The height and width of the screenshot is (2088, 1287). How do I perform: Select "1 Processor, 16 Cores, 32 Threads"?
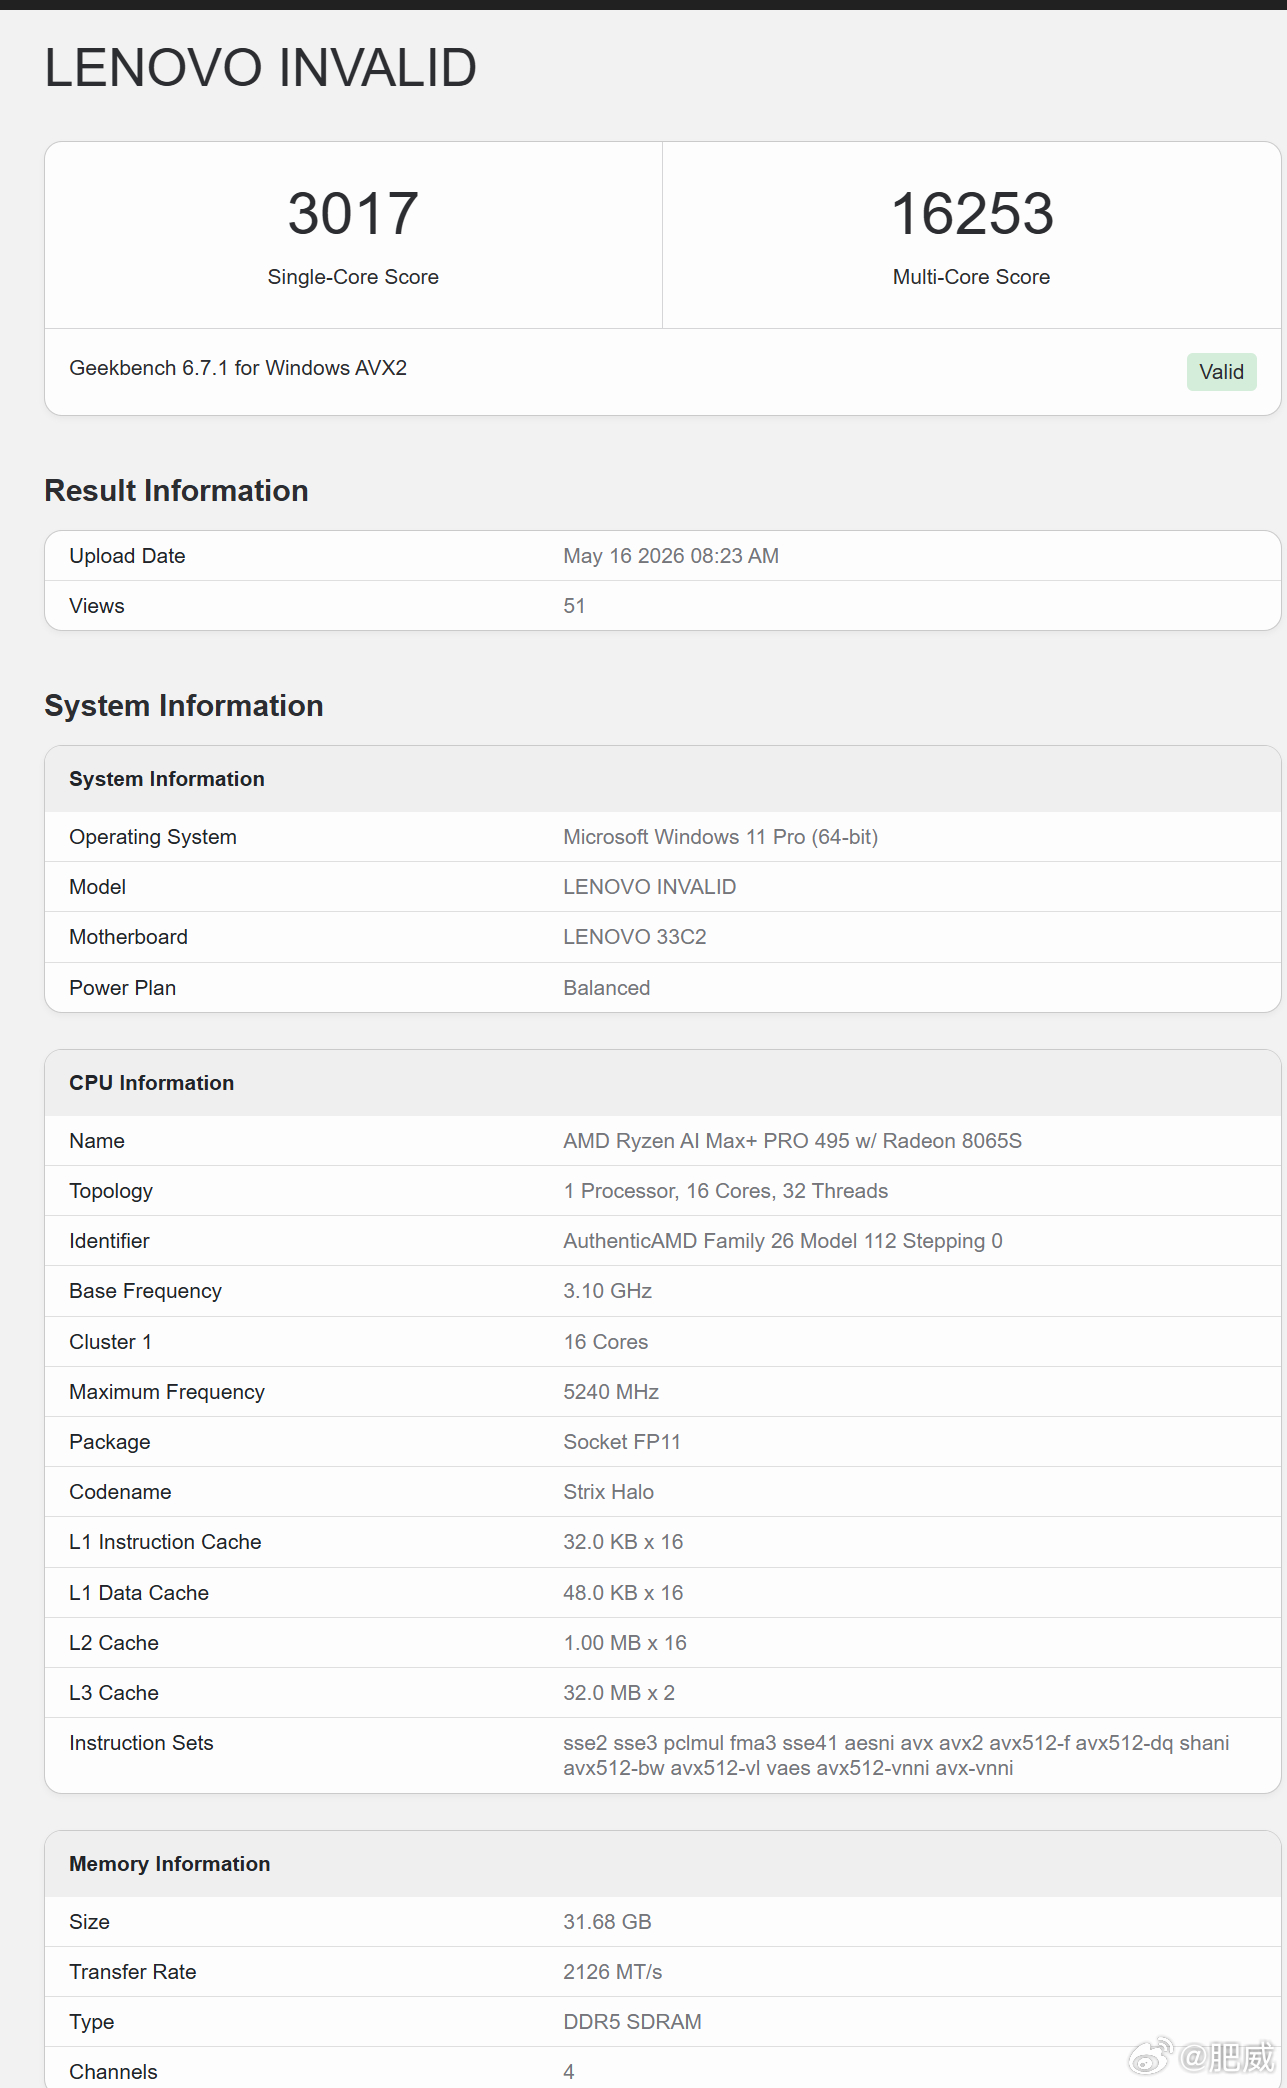[x=725, y=1191]
